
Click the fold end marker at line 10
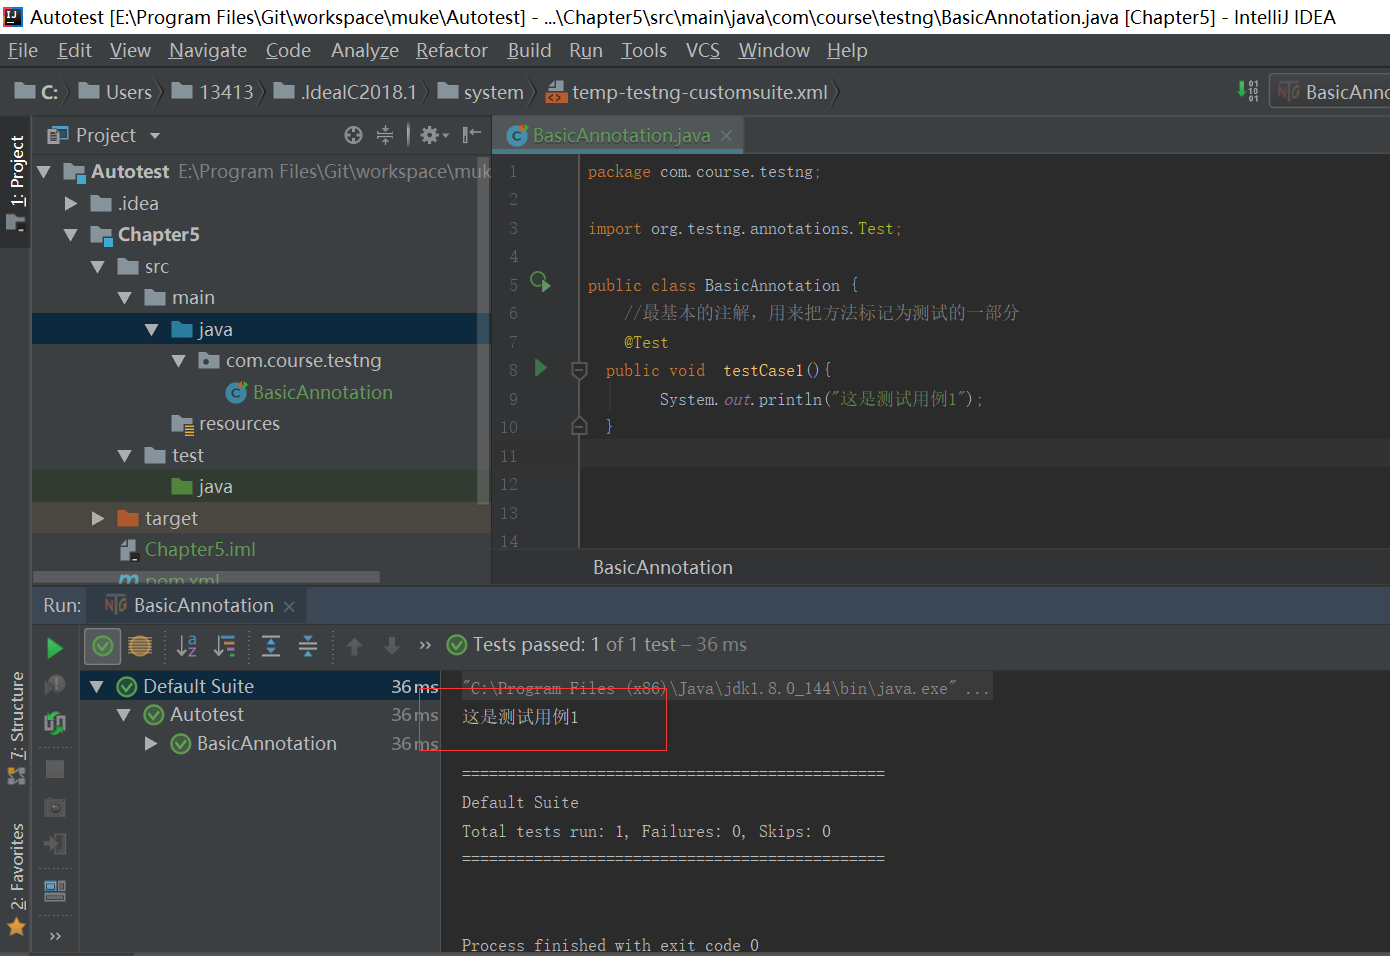click(579, 426)
